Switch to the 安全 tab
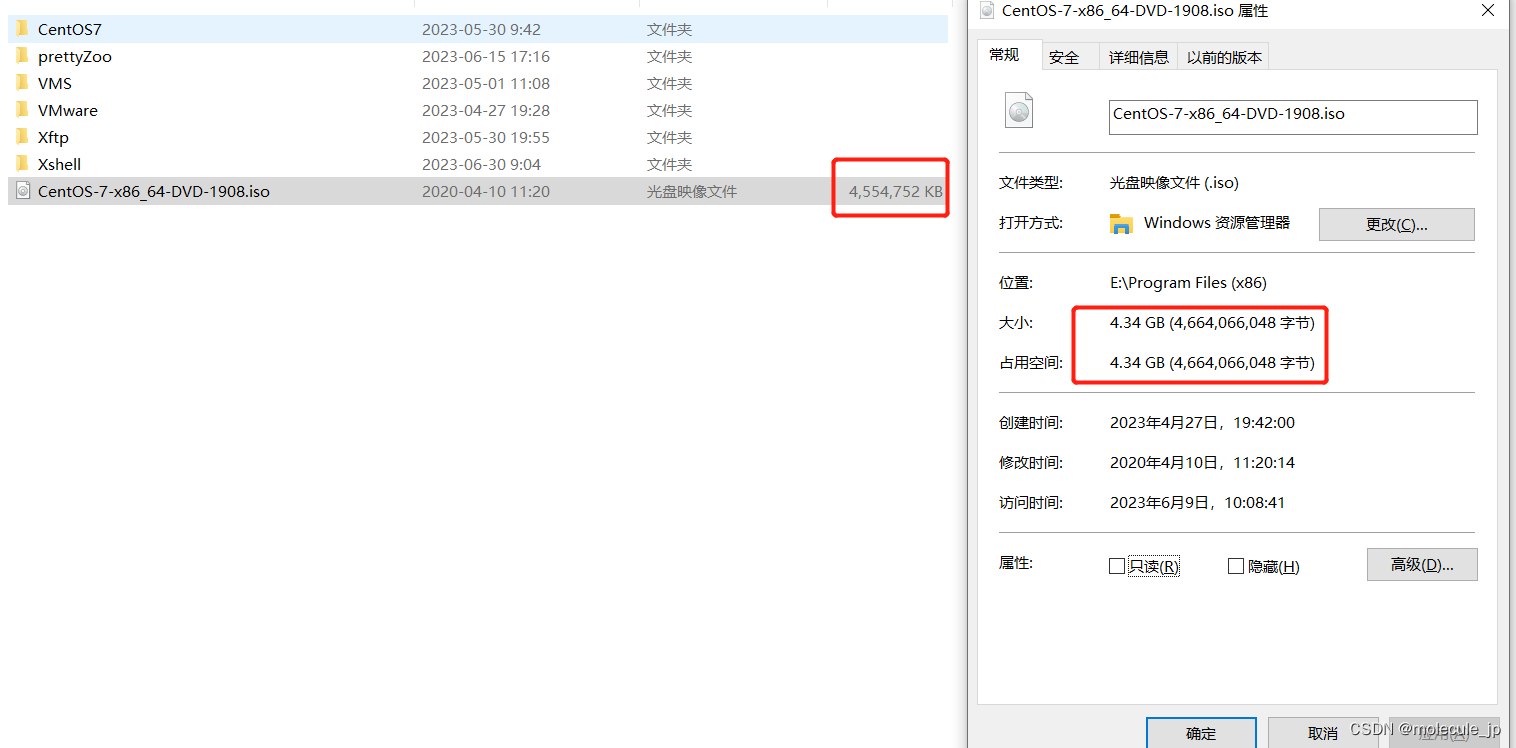 click(1069, 57)
